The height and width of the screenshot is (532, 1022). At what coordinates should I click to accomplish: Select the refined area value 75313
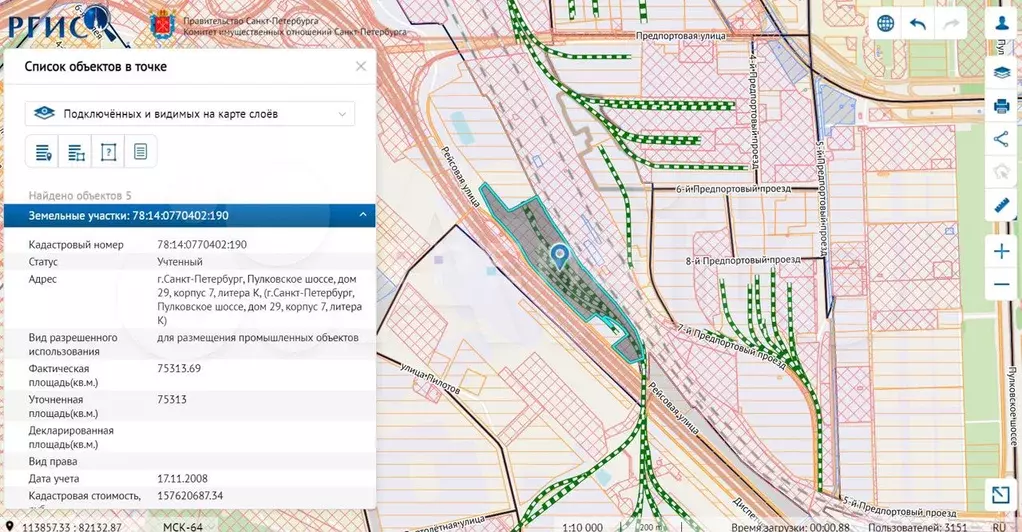click(x=172, y=399)
